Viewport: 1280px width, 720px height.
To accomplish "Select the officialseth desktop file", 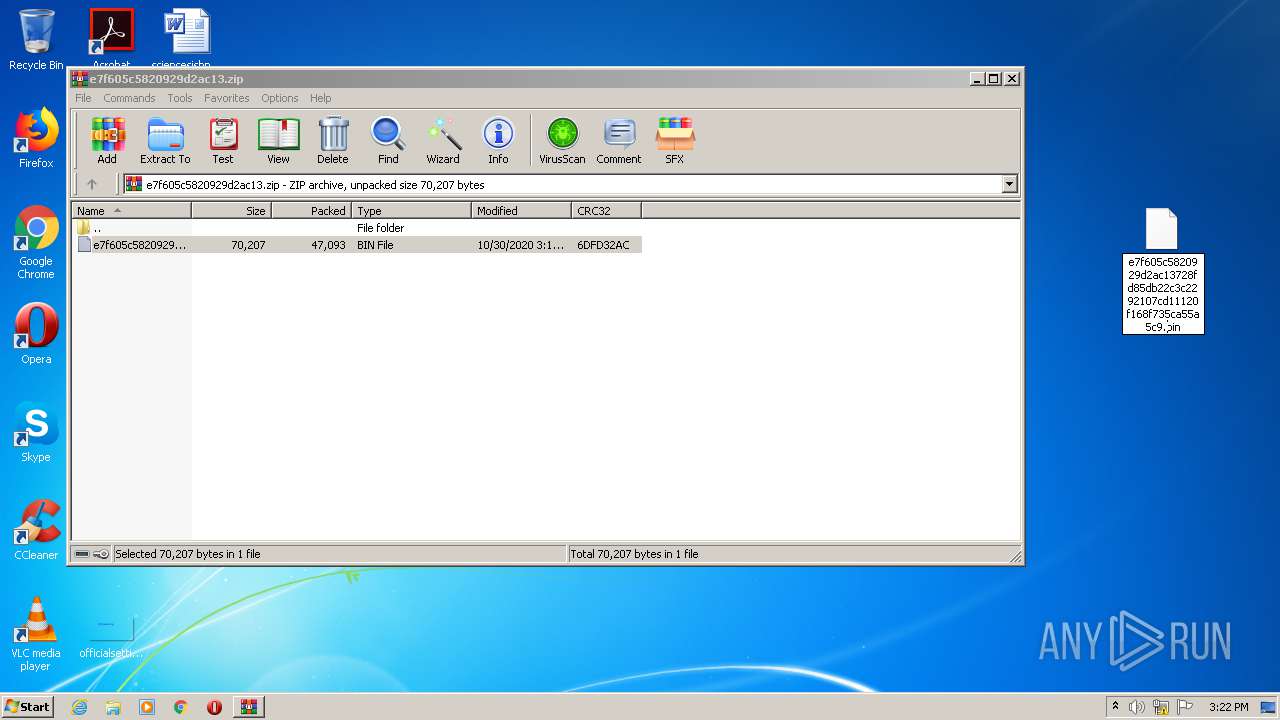I will click(x=111, y=637).
